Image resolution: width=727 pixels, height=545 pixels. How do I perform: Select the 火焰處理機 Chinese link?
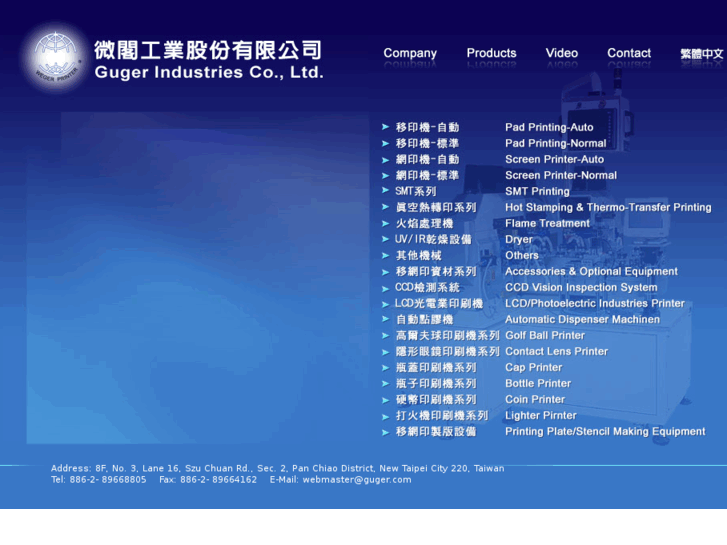[424, 224]
